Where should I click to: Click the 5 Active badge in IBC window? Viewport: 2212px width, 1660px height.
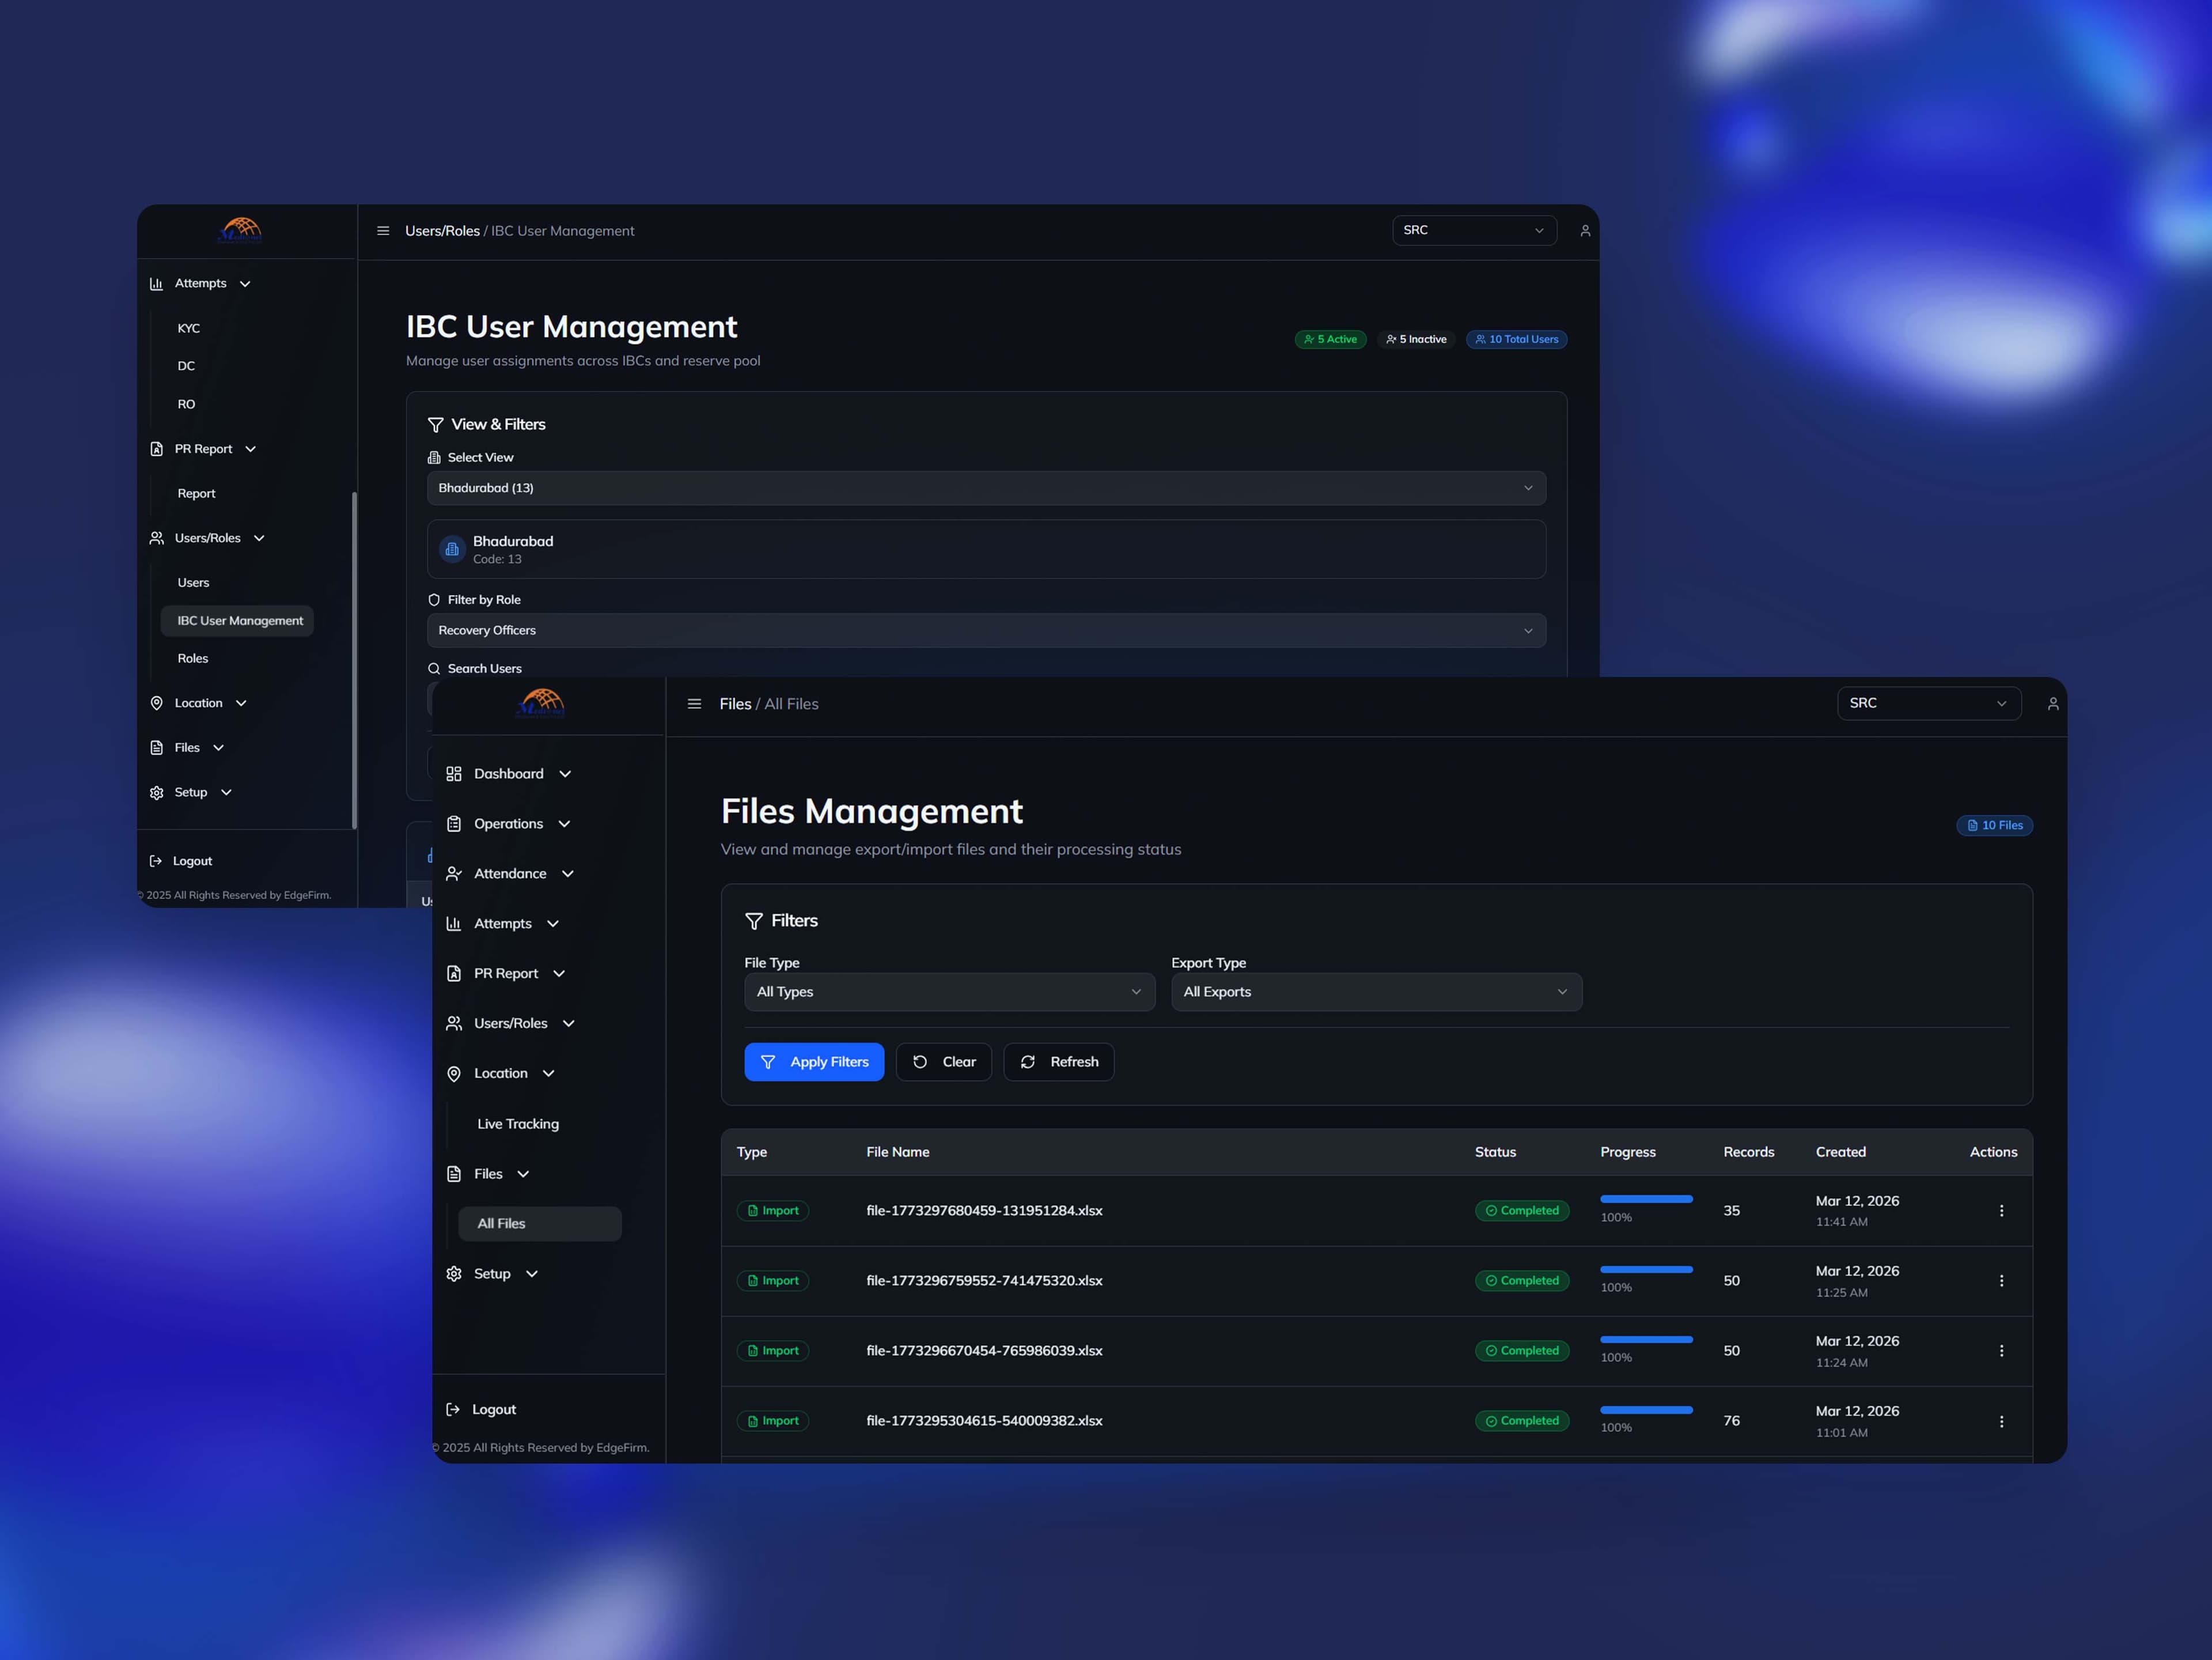coord(1330,340)
